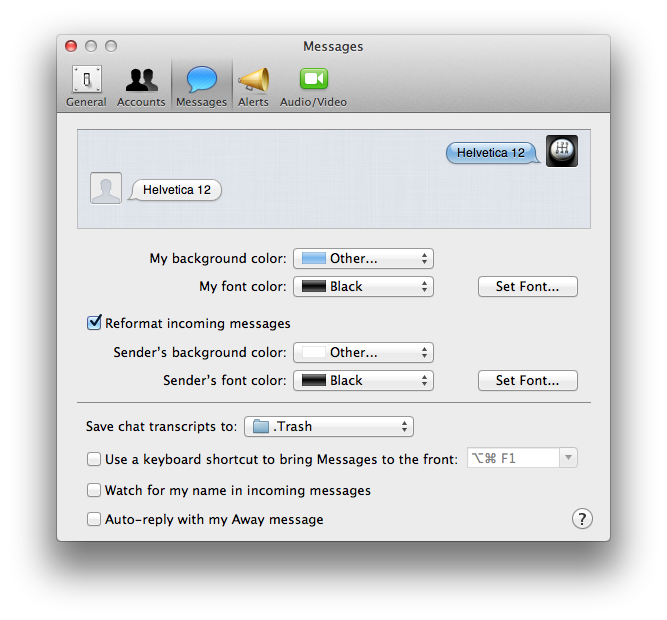Click the white Sender's background color swatch
This screenshot has width=667, height=620.
314,353
